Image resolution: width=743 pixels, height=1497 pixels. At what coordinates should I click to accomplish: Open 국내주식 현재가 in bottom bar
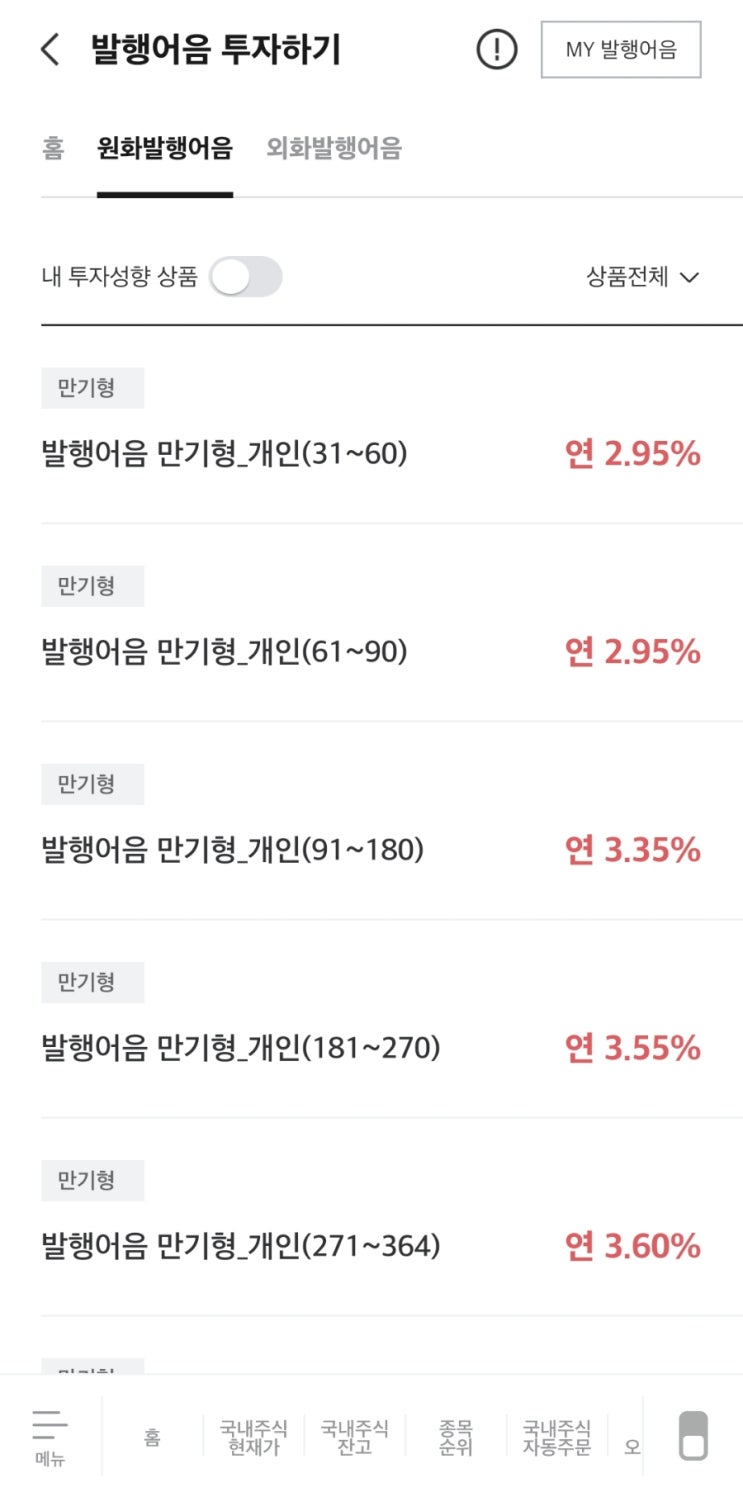tap(254, 1437)
